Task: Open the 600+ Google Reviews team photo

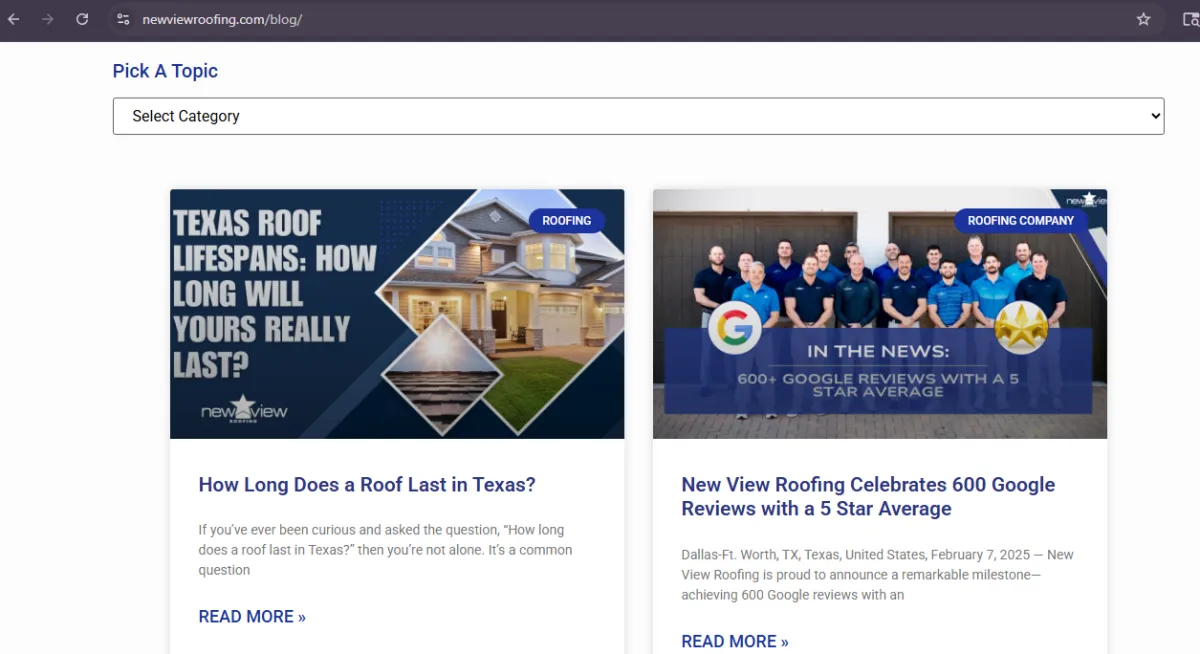Action: [x=880, y=314]
